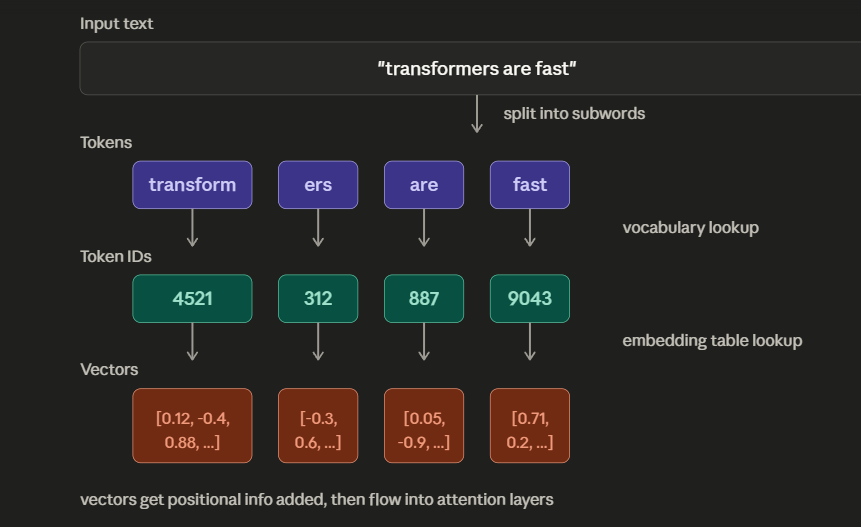Screen dimensions: 861x527
Task: Select vector box [0.05, -0.9, ...]
Action: [424, 425]
